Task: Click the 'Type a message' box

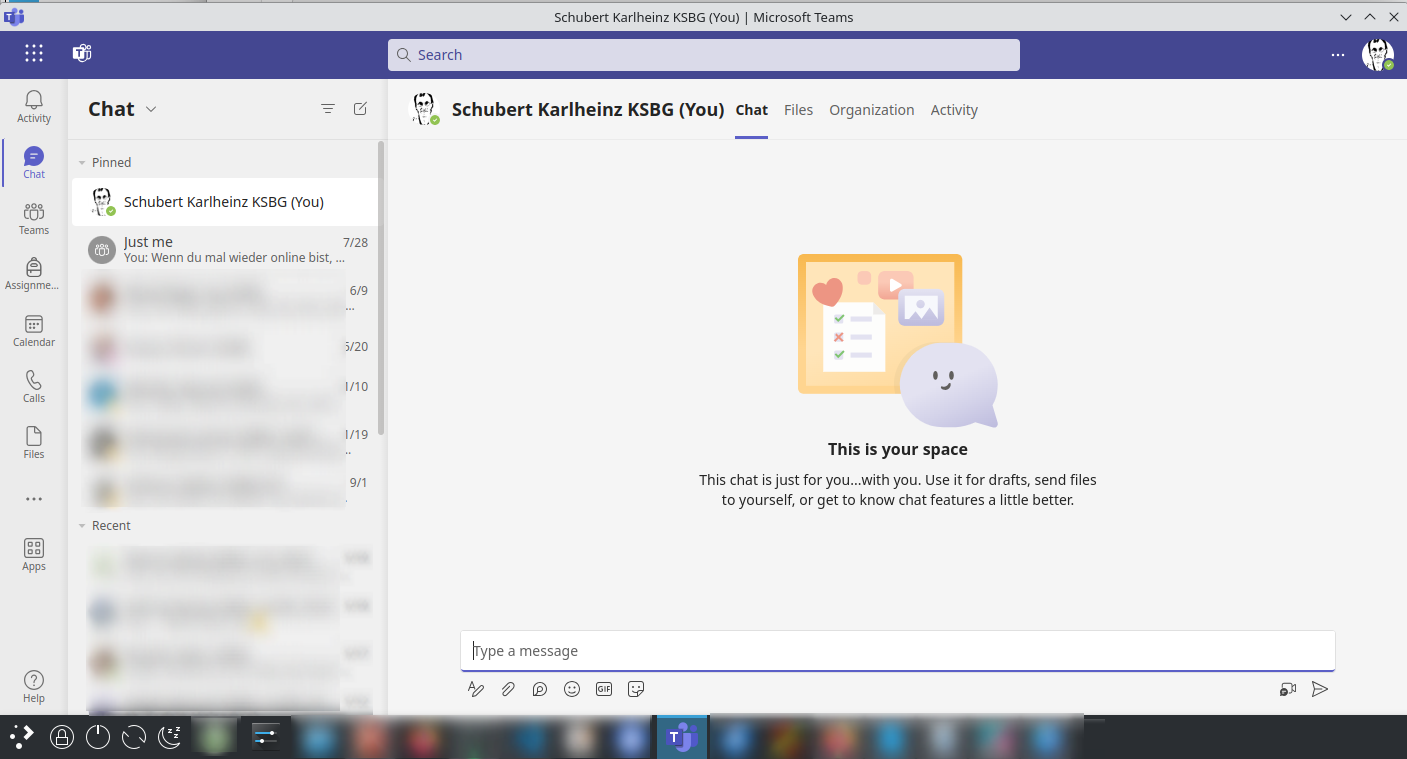Action: 897,651
